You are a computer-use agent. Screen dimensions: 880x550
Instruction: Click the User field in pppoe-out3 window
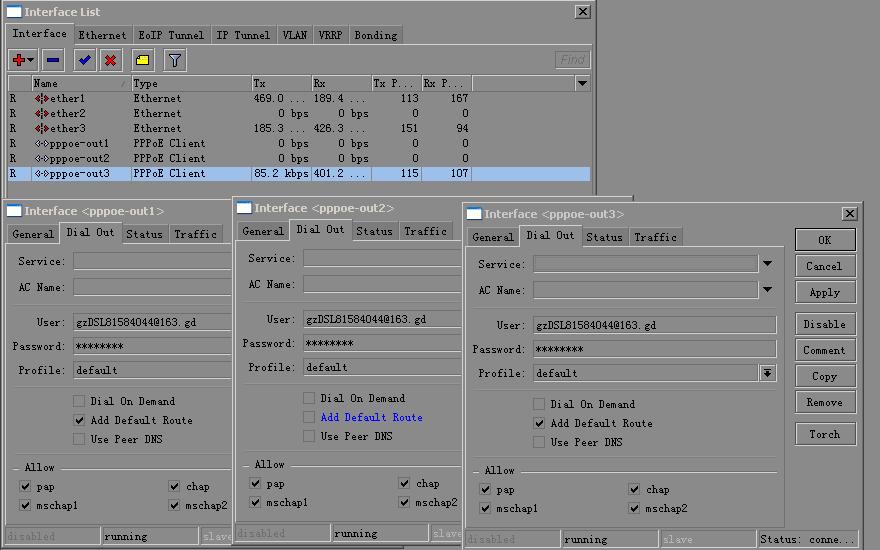[654, 325]
